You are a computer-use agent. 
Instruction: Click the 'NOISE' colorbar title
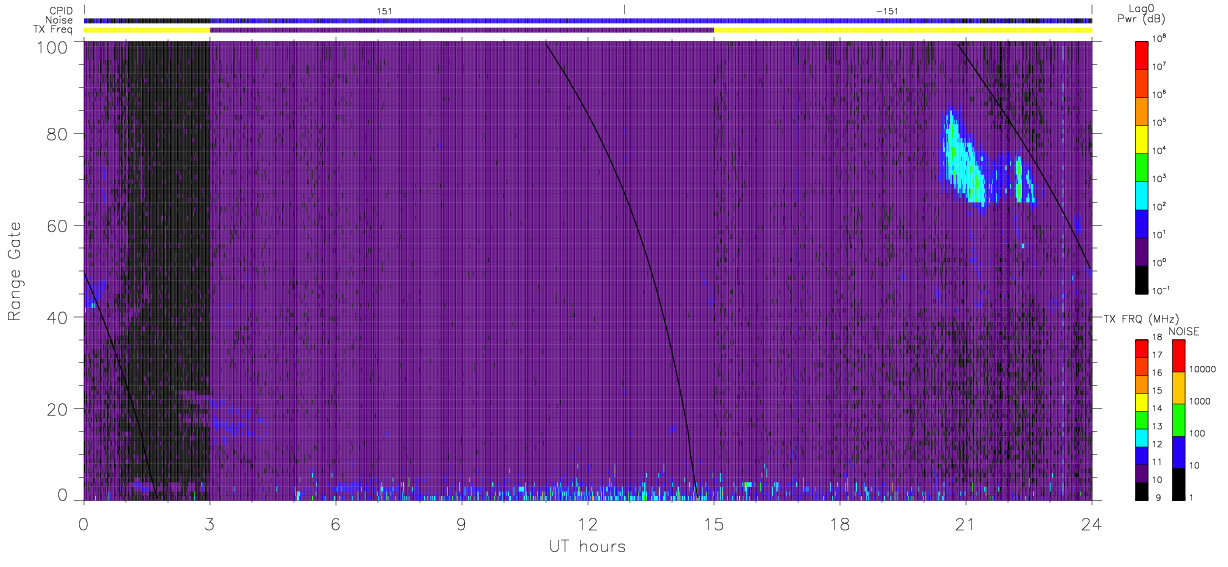click(x=1186, y=331)
